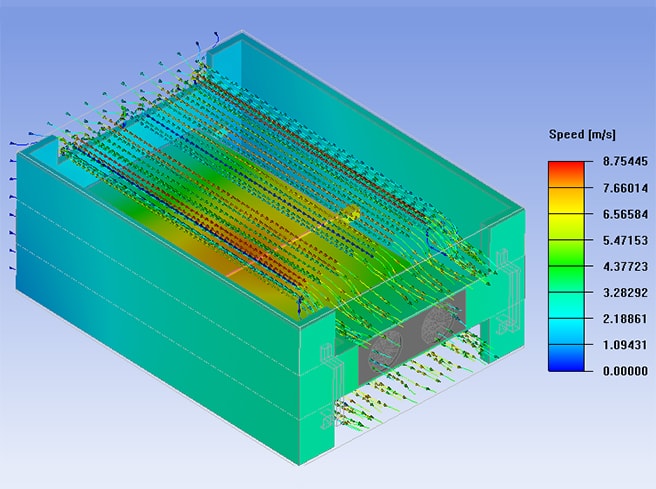Select the gray fan tray with circular fans

tap(412, 337)
